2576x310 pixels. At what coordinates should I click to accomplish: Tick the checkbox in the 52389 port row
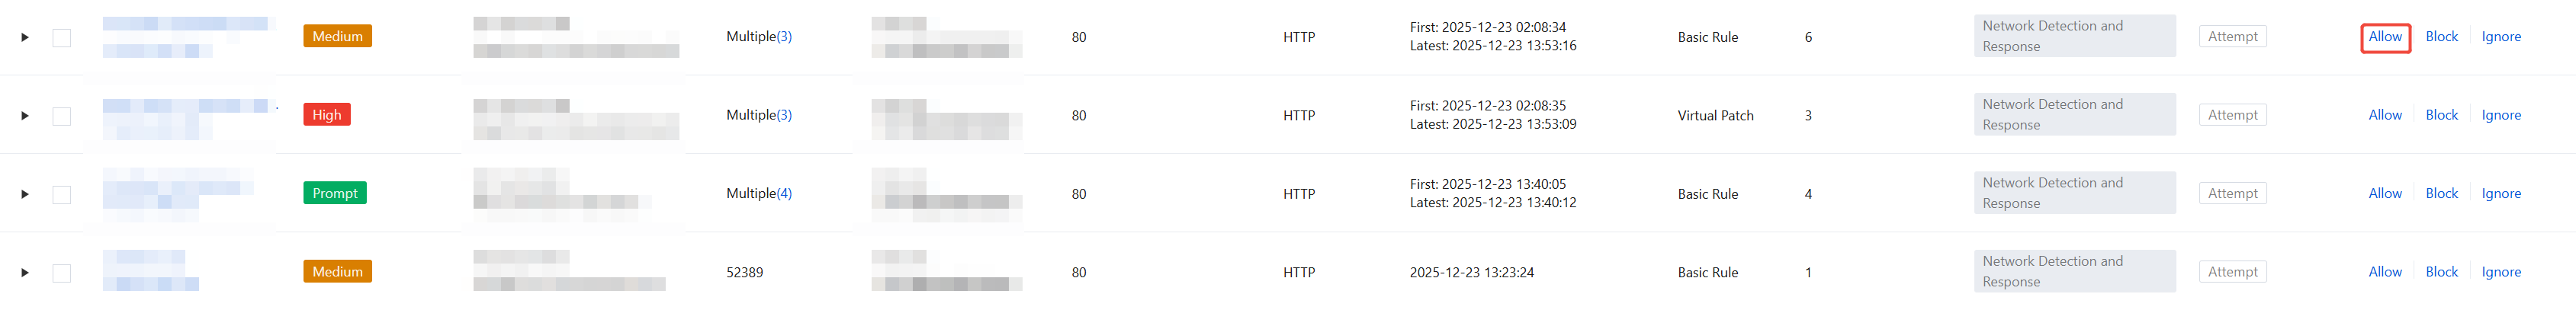point(62,273)
